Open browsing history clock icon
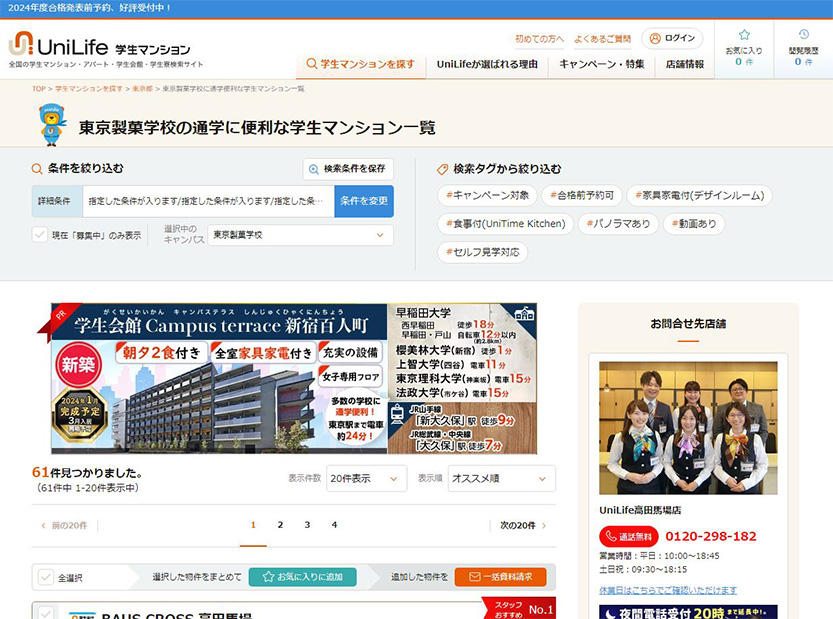The image size is (833, 619). [803, 35]
